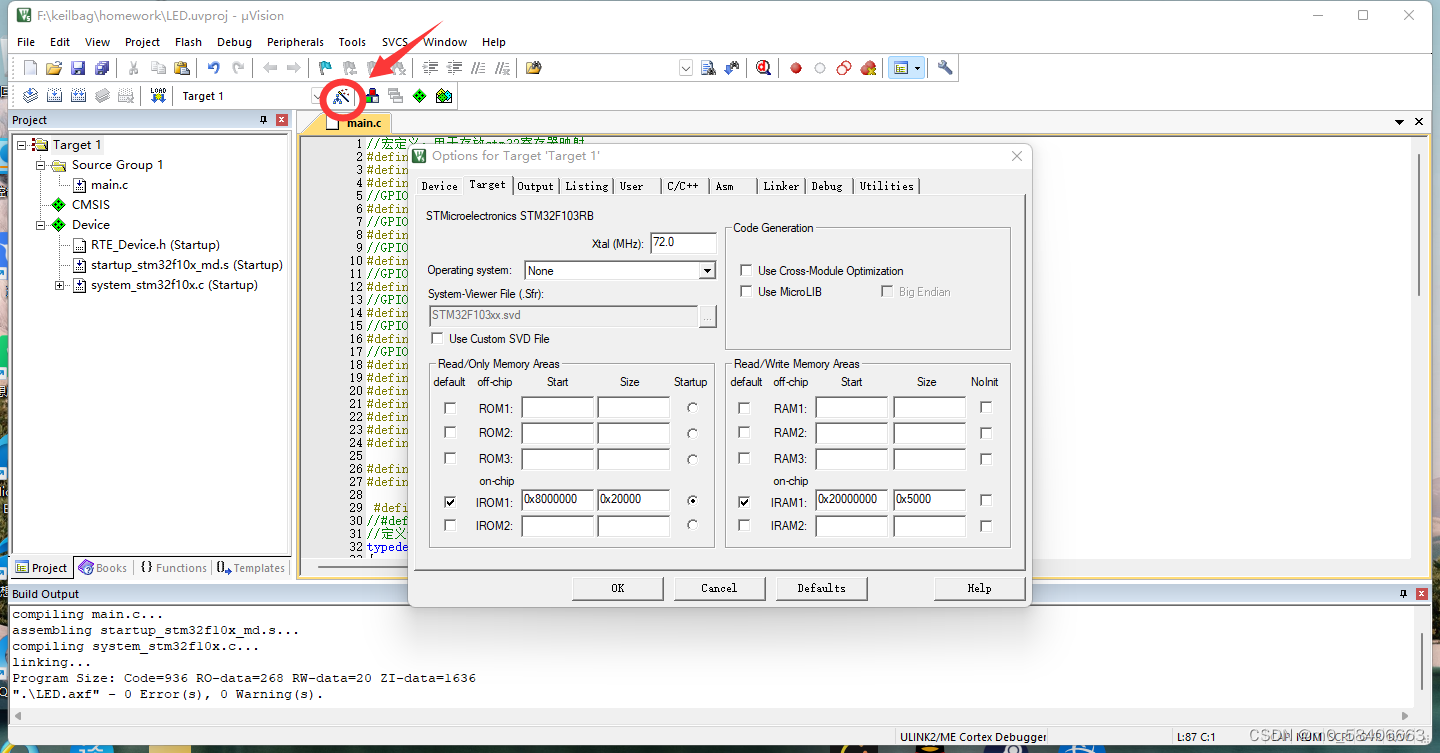The width and height of the screenshot is (1440, 753).
Task: Insert a breakpoint using the red dot icon
Action: coord(796,68)
